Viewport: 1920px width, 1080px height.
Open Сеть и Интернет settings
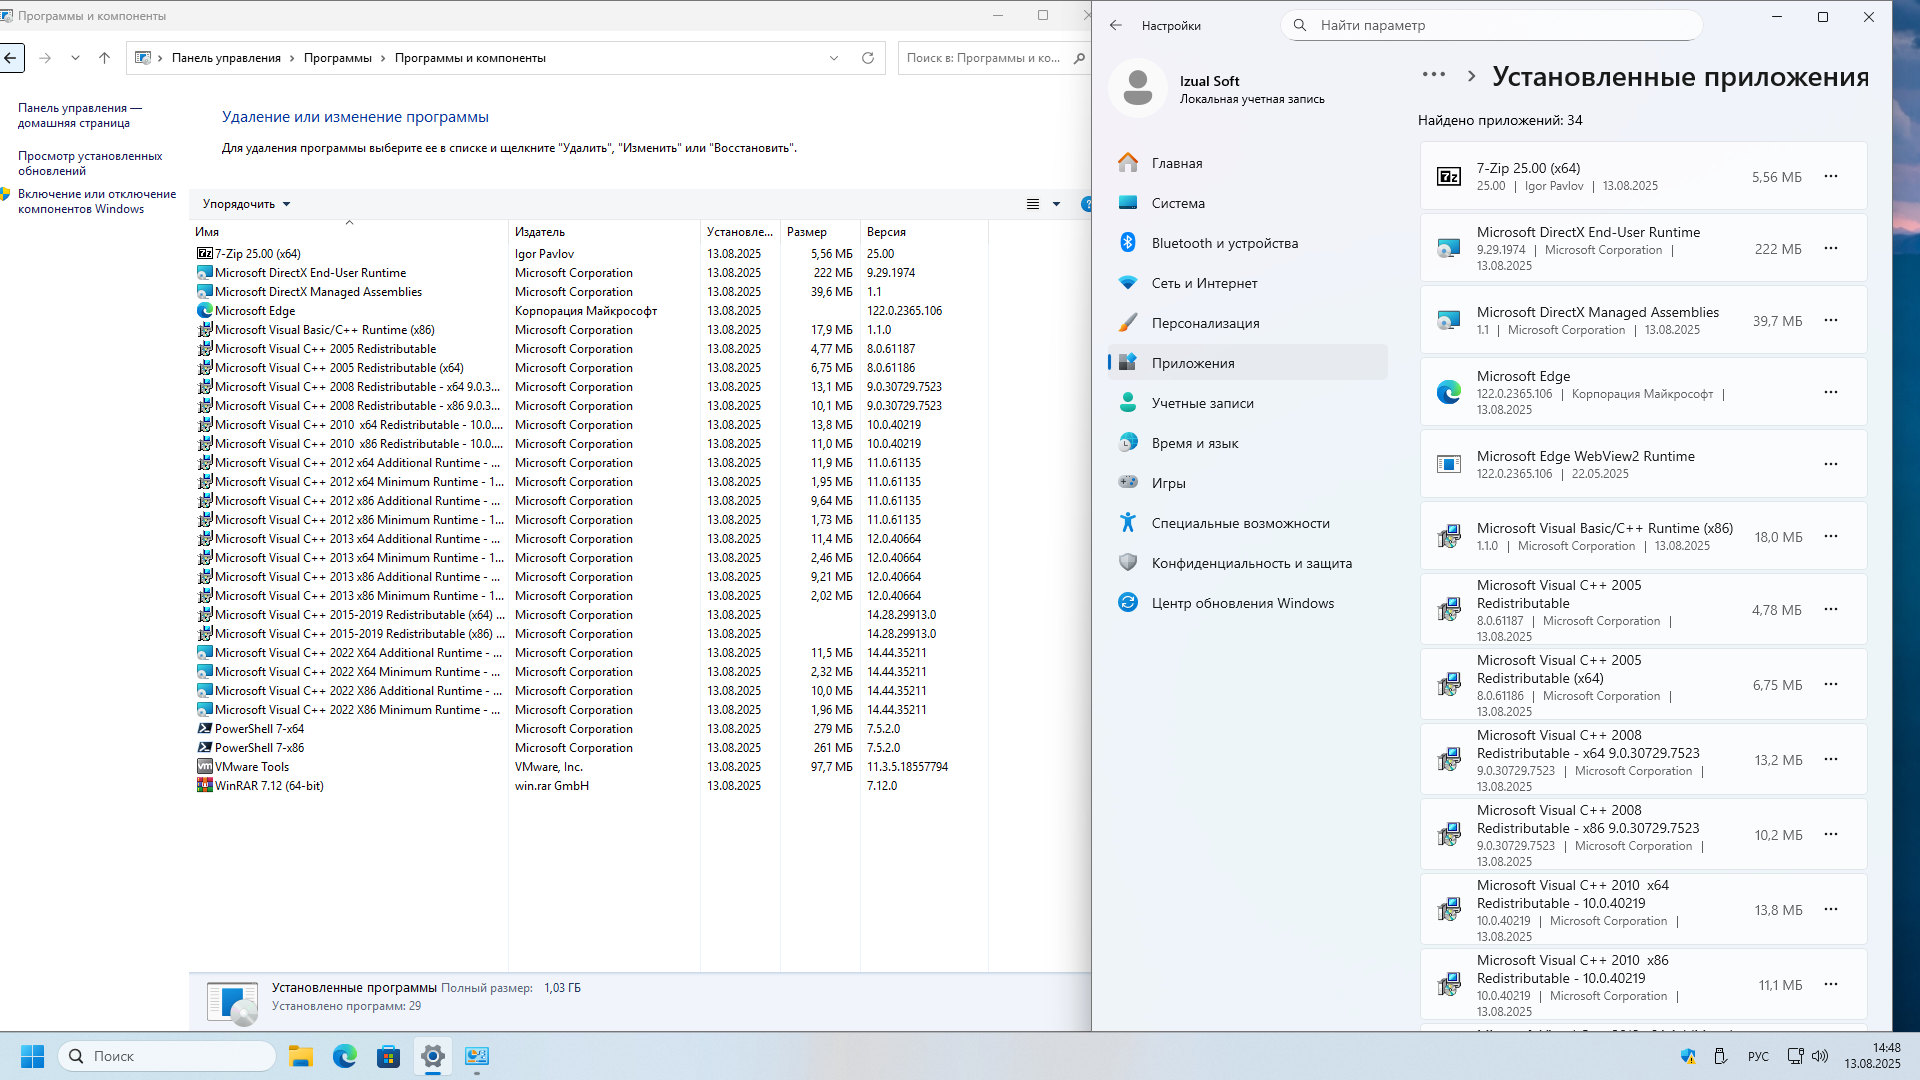(x=1248, y=283)
